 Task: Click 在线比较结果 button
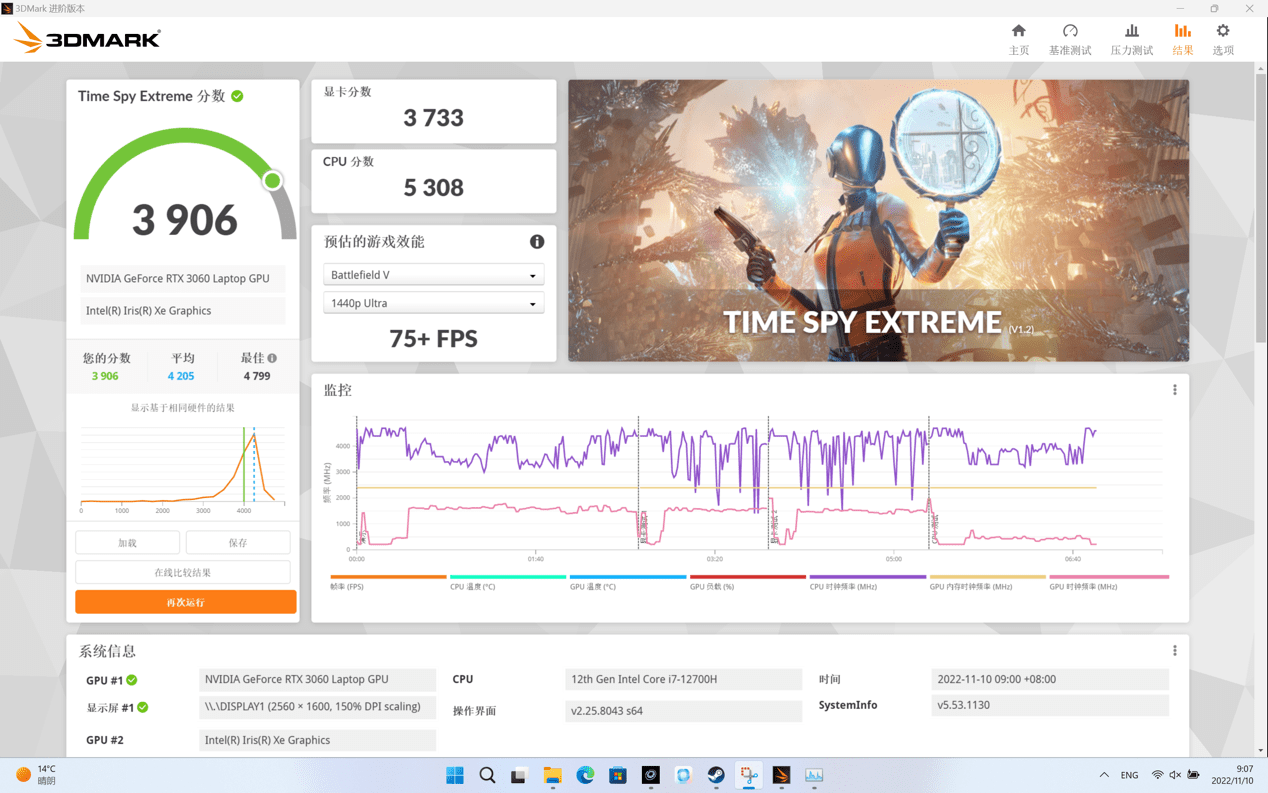coord(183,573)
